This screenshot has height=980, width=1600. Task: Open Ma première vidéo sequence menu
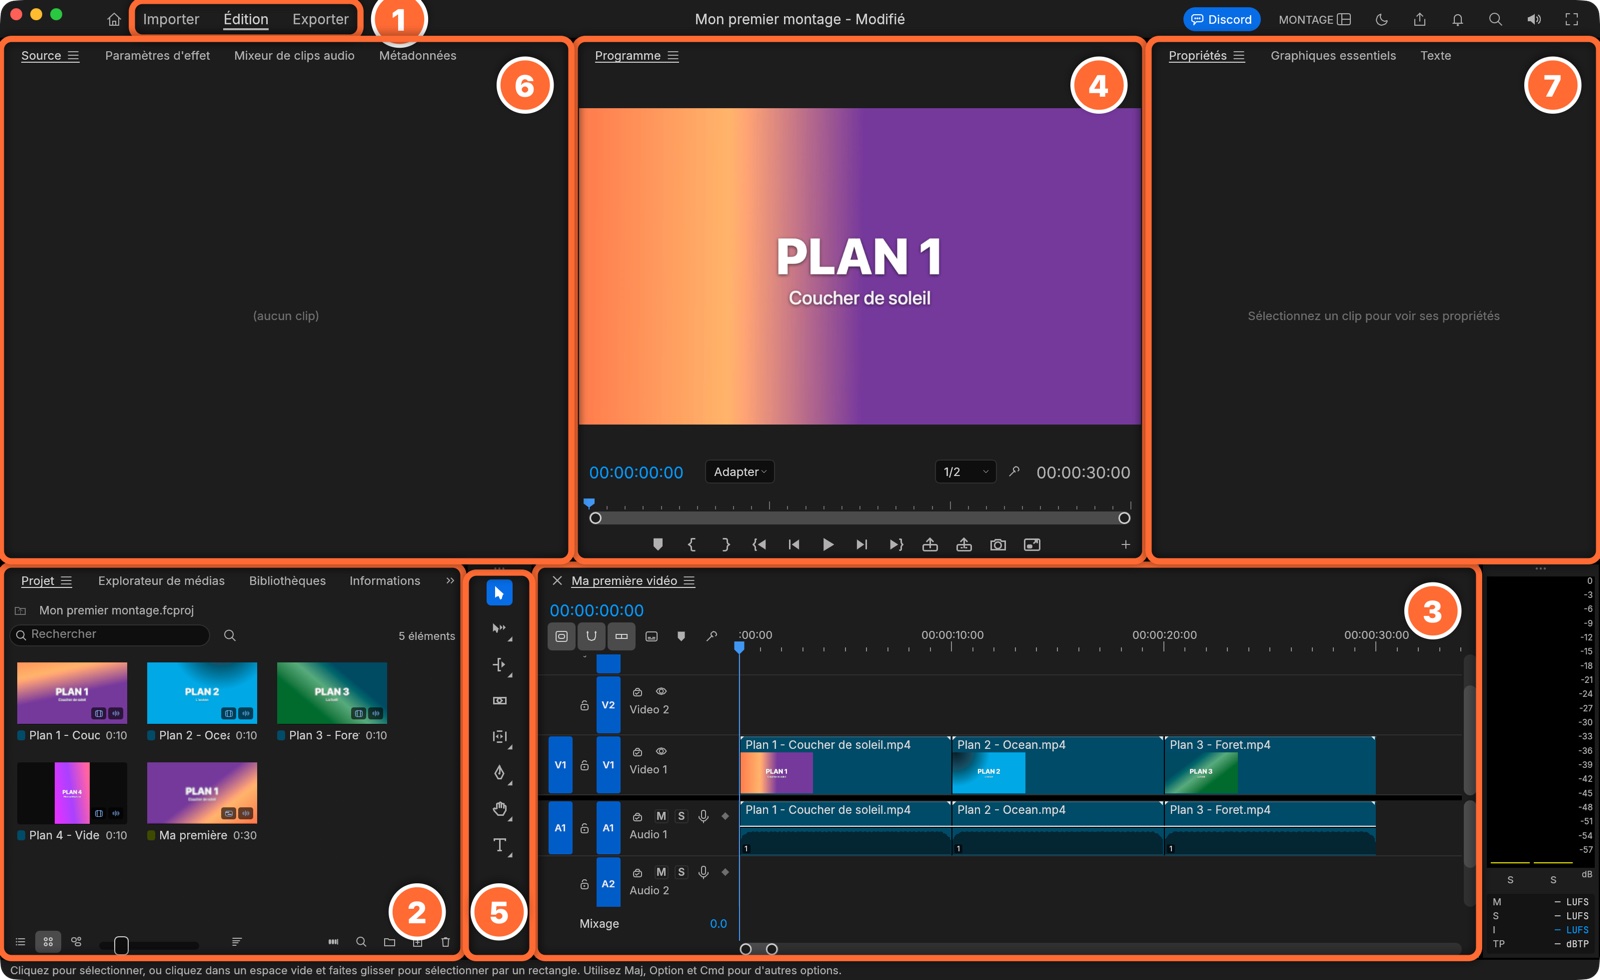click(x=689, y=581)
